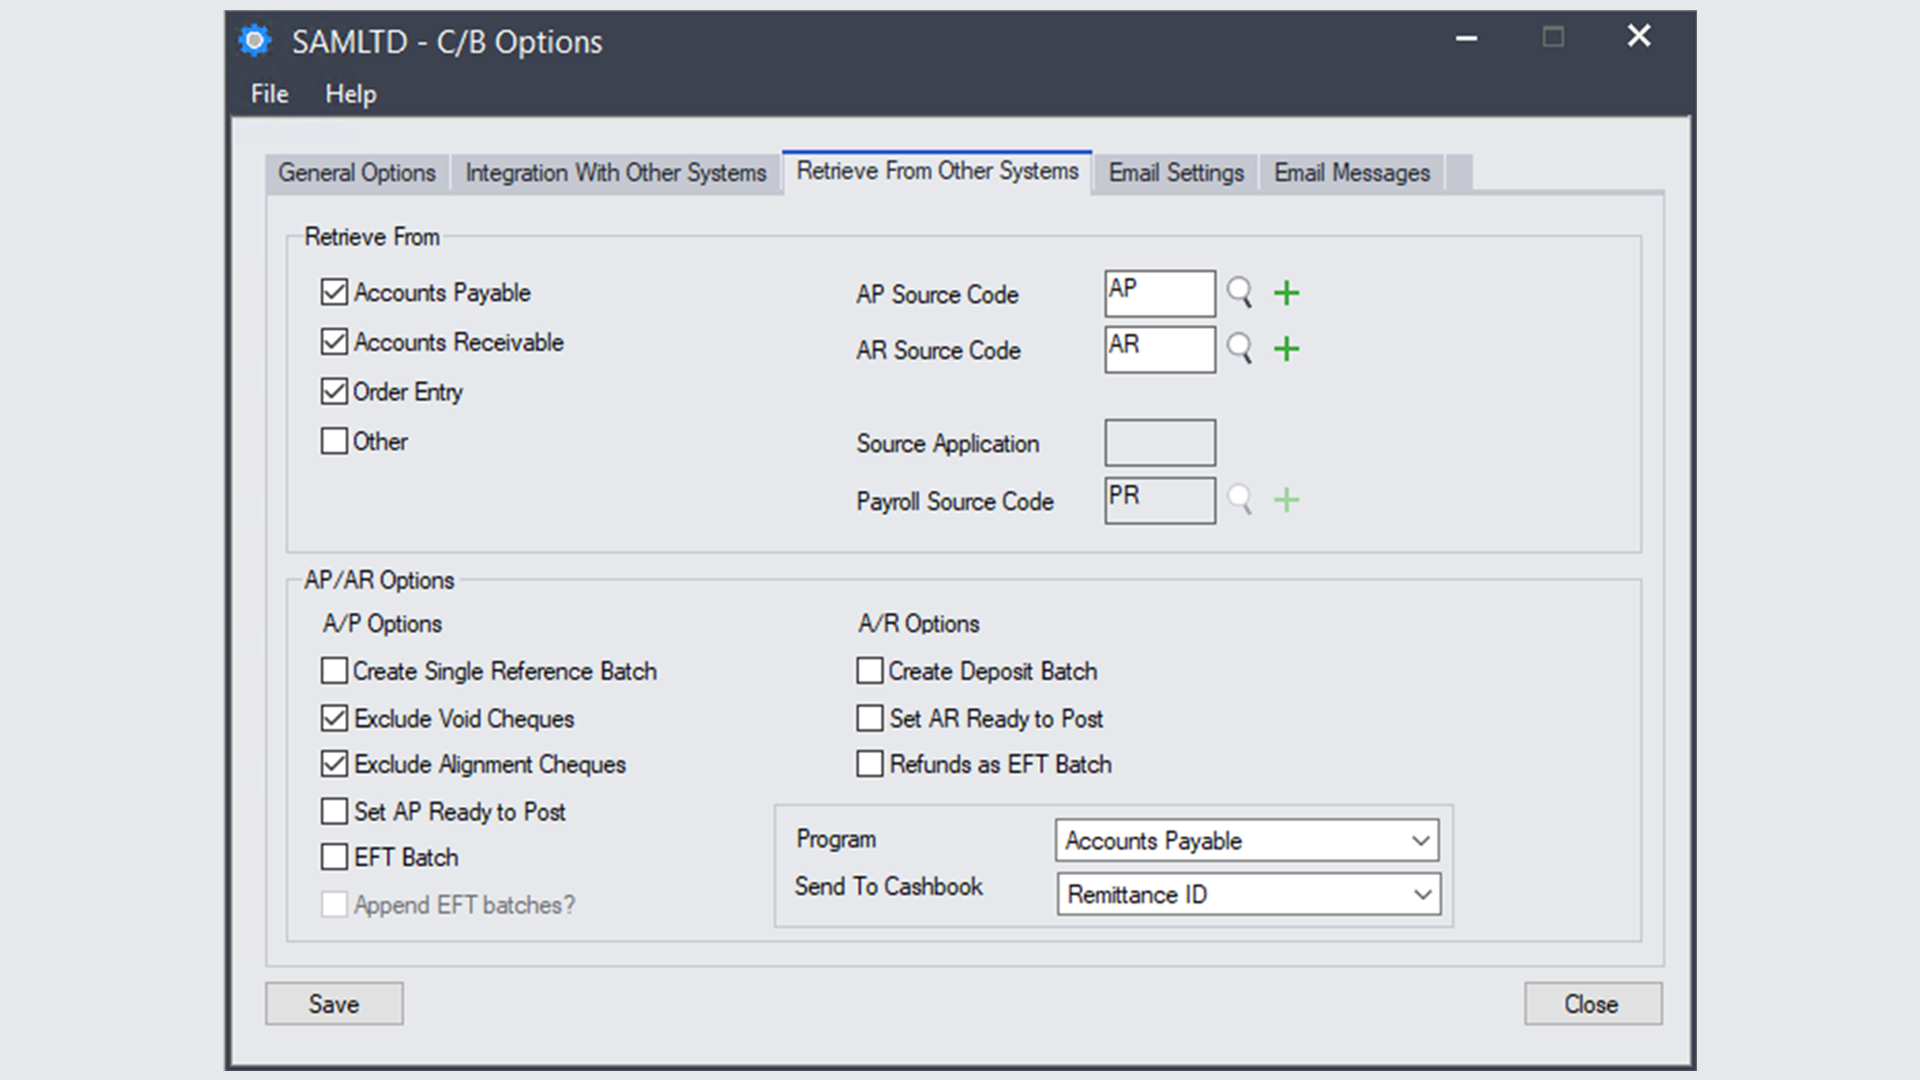
Task: Open the File menu
Action: [267, 93]
